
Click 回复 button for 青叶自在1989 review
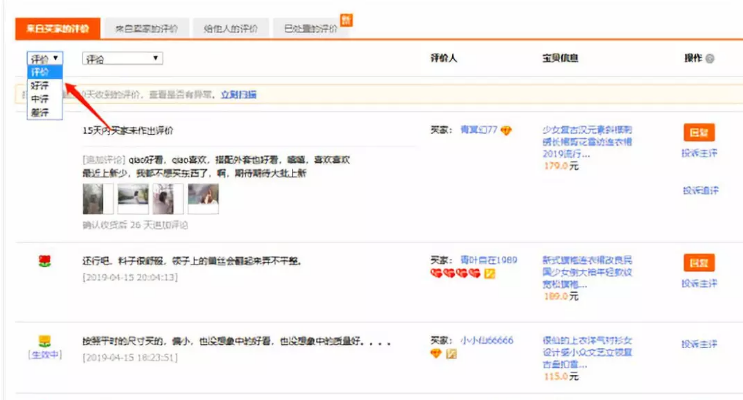coord(699,263)
